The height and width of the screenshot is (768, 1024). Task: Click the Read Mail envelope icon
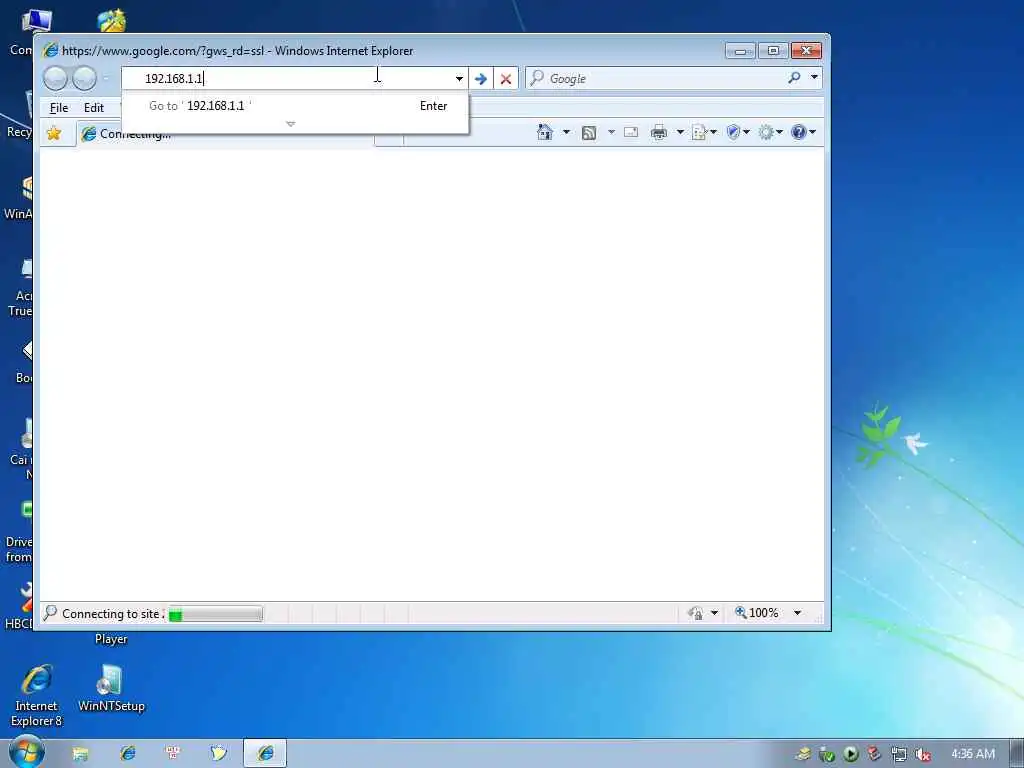click(x=631, y=133)
